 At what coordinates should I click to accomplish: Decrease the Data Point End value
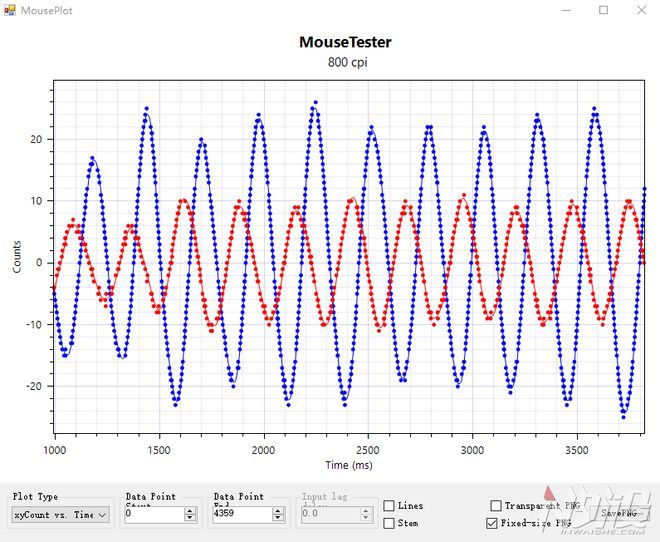pyautogui.click(x=278, y=518)
